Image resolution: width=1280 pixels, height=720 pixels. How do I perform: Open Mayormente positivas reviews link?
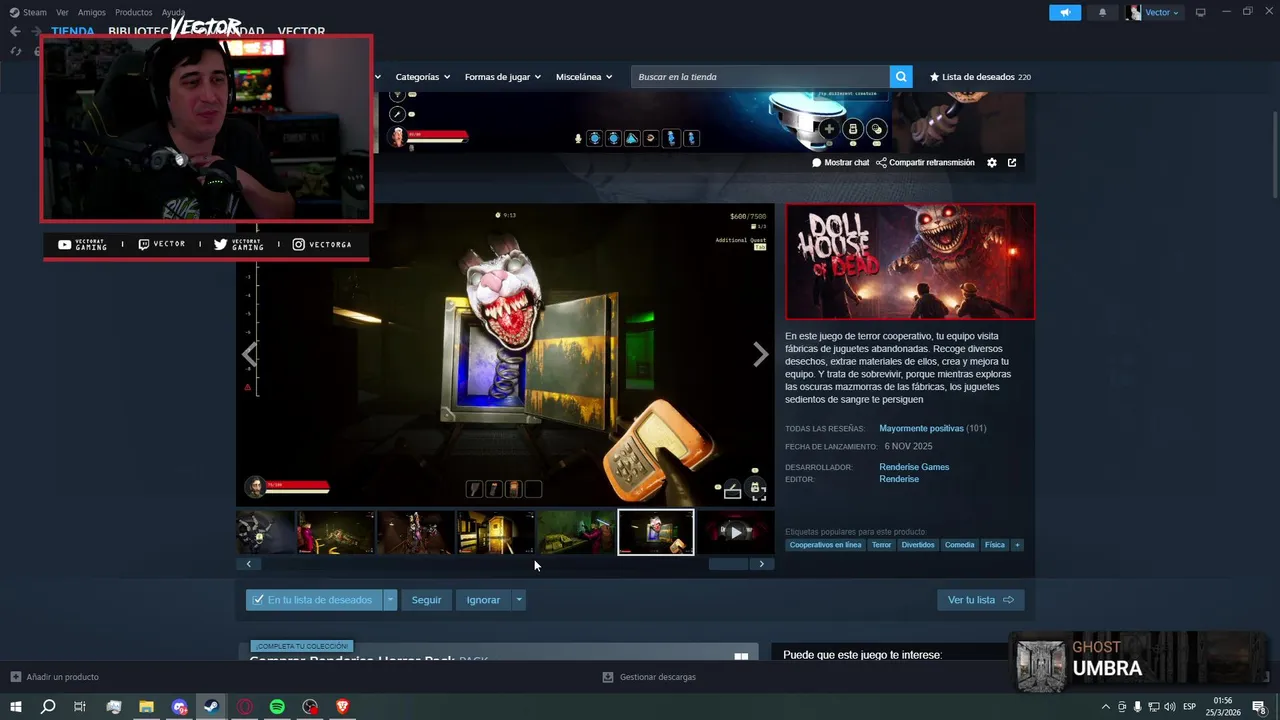tap(921, 428)
